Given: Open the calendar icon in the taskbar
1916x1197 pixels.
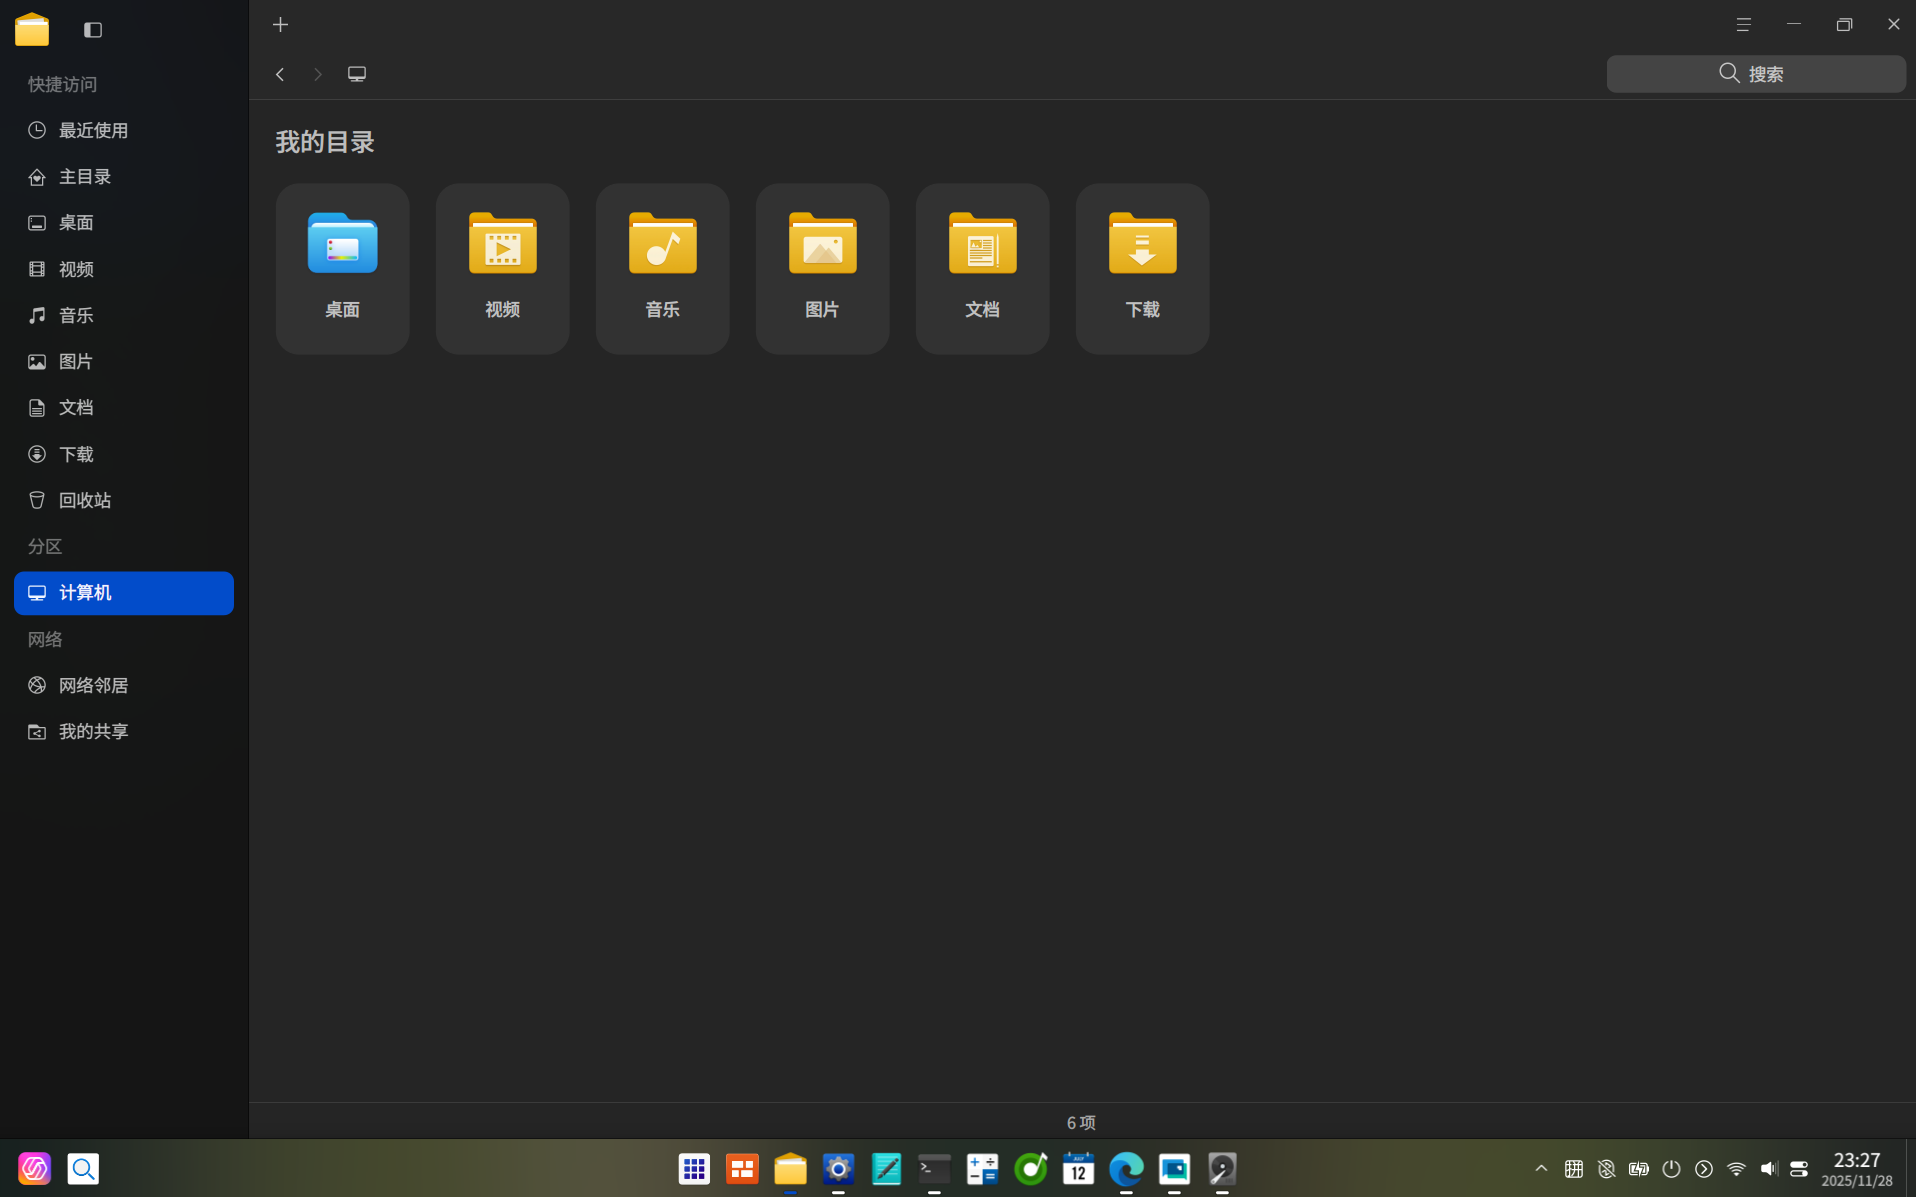Looking at the screenshot, I should [1078, 1168].
